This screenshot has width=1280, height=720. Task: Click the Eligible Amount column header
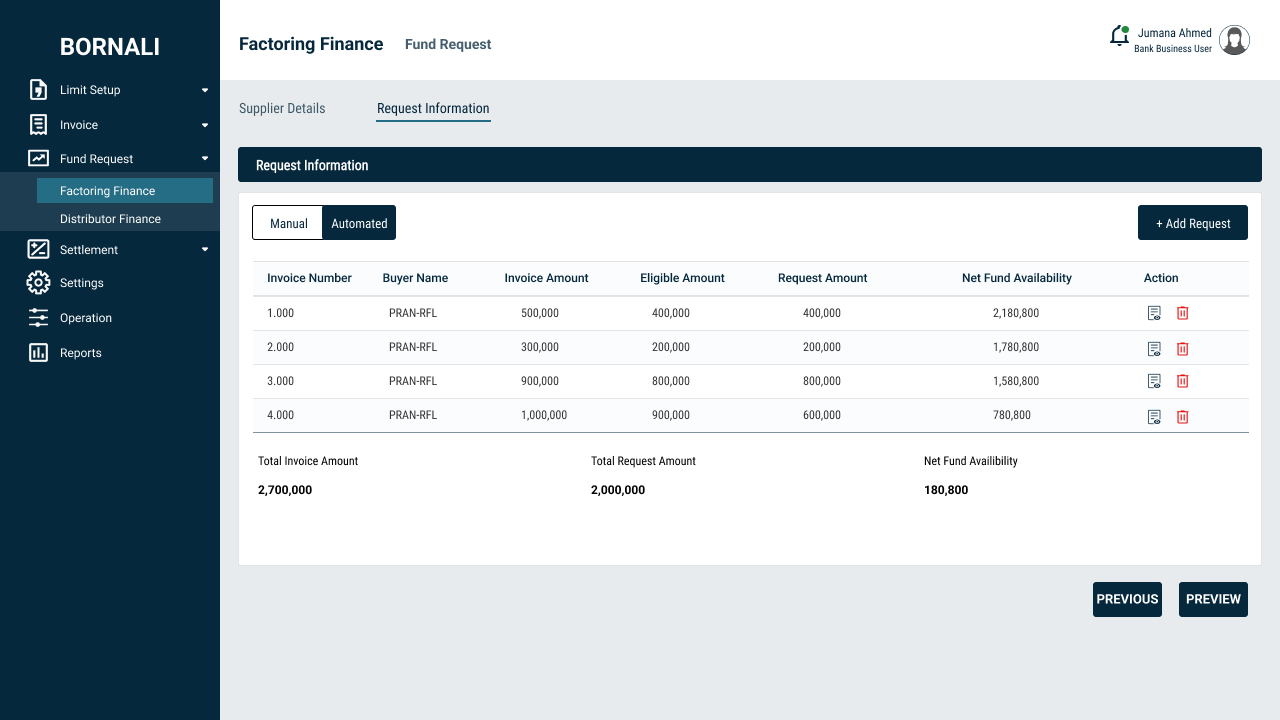click(x=682, y=278)
